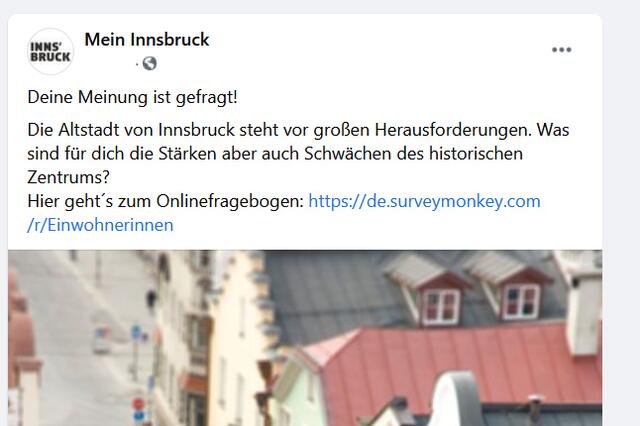Open the Altstadt rooftops post photo
640x426 pixels.
tap(305, 338)
